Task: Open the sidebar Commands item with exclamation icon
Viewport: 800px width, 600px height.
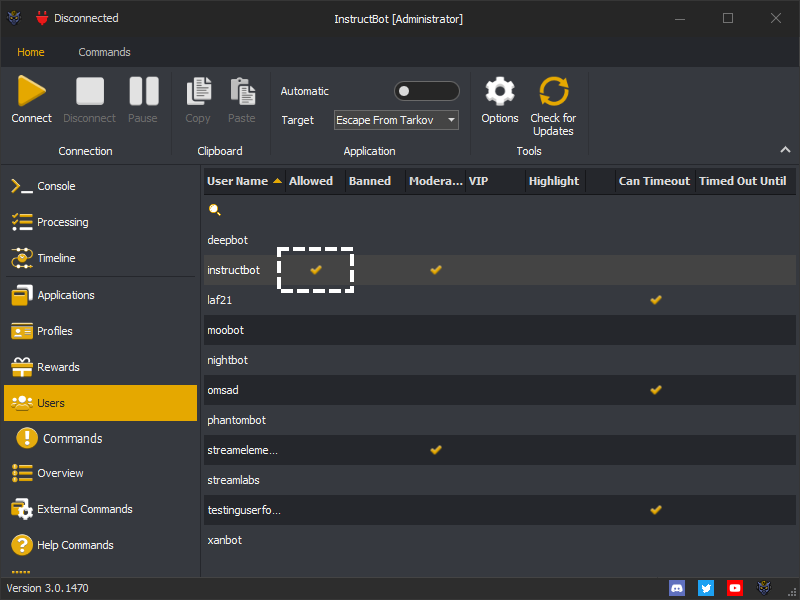Action: 101,438
